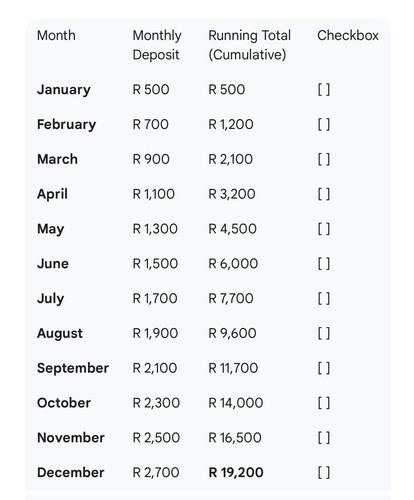
Task: Tick the January checkbox
Action: (324, 90)
